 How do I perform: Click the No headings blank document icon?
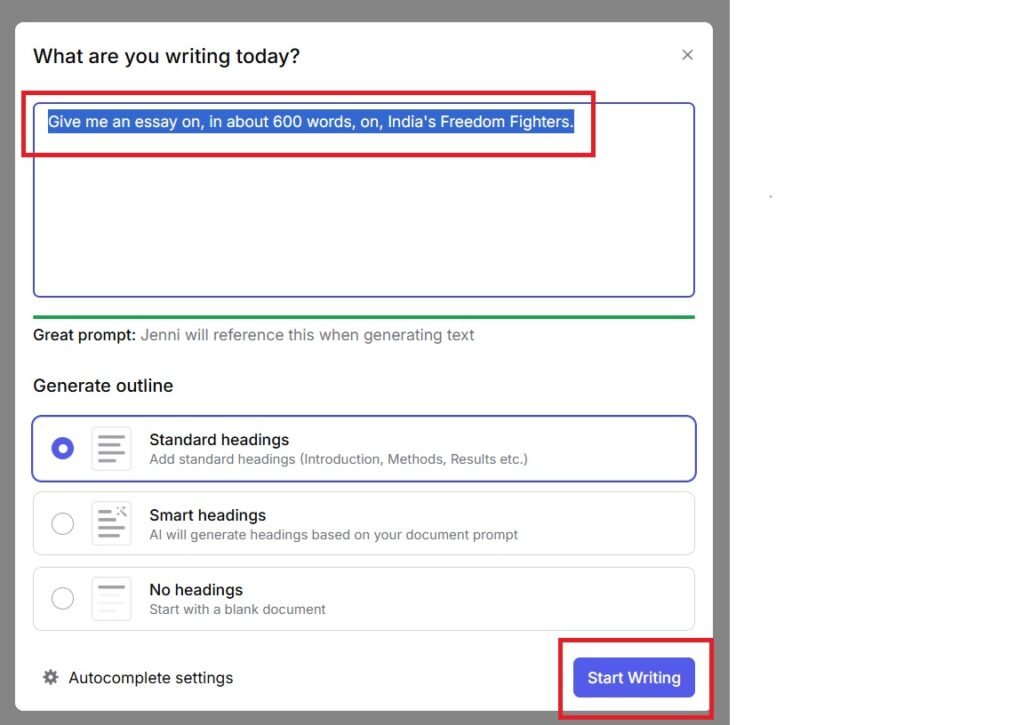pos(111,597)
